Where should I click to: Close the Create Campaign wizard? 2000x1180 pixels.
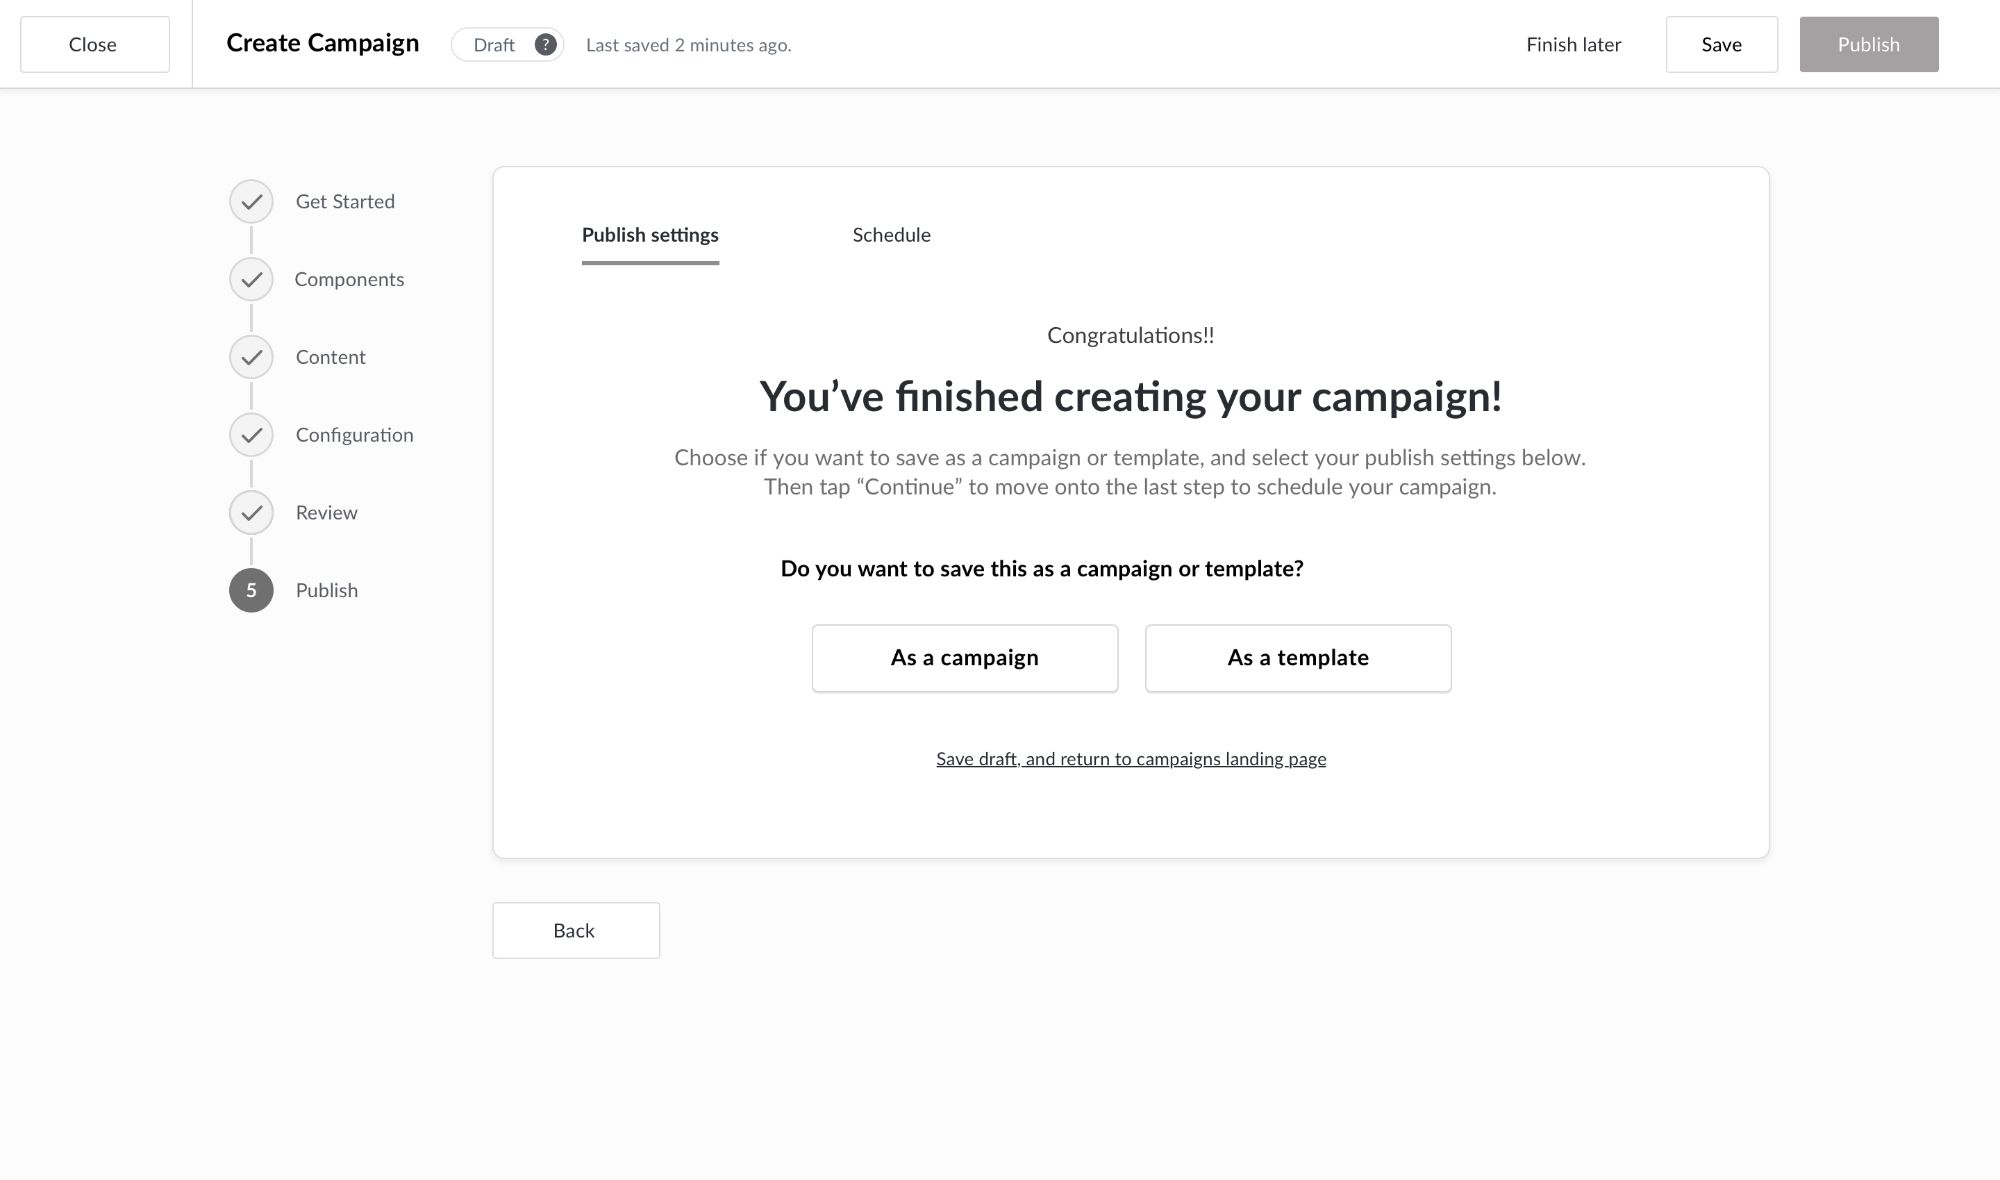pyautogui.click(x=94, y=45)
